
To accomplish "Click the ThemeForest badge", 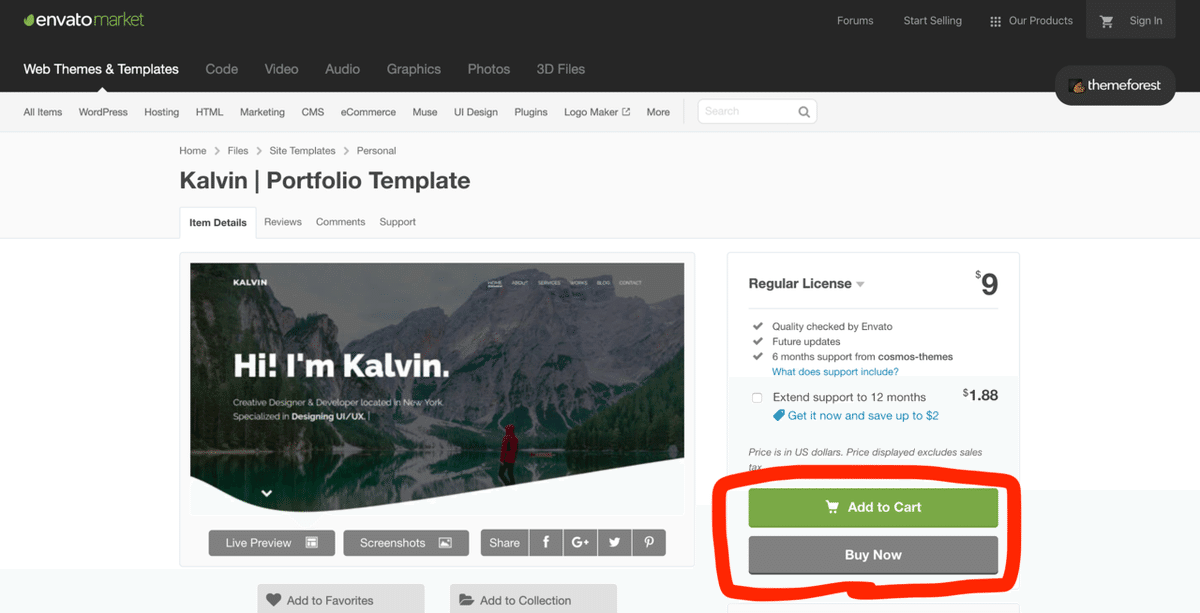I will (x=1115, y=85).
